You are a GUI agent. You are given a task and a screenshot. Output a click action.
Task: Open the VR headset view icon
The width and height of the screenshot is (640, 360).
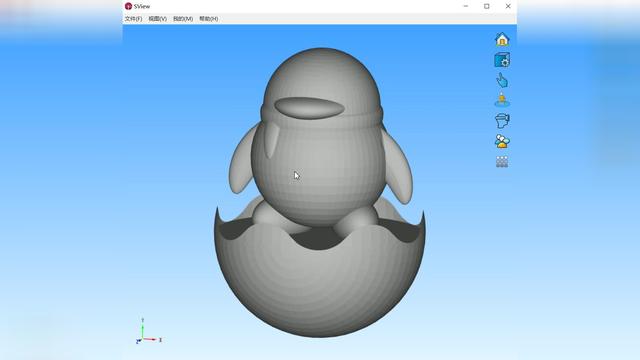(x=502, y=121)
